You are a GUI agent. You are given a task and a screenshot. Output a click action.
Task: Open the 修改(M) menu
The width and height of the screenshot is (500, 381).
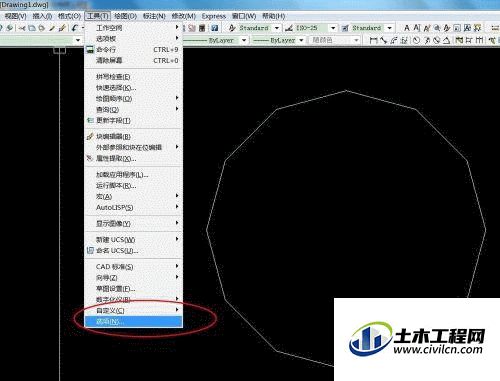tap(184, 16)
